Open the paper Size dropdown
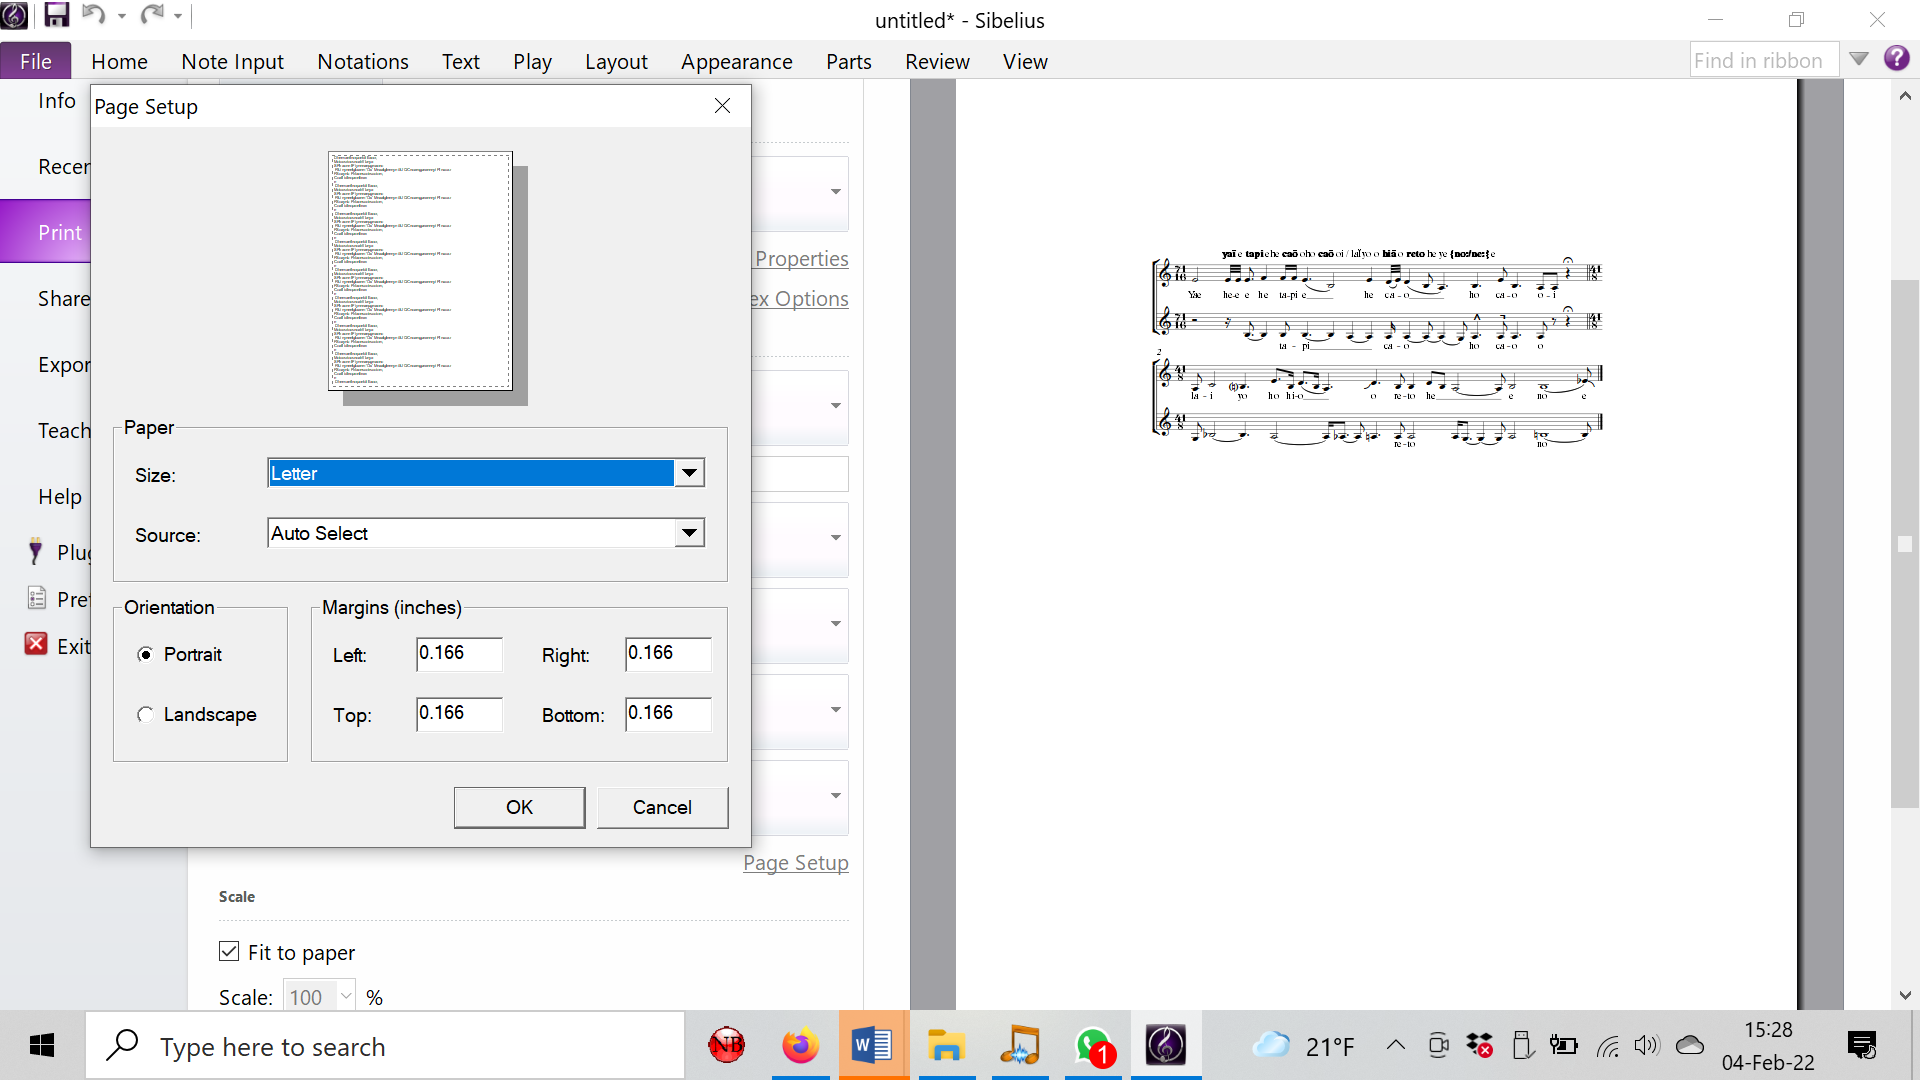The height and width of the screenshot is (1080, 1920). [689, 473]
